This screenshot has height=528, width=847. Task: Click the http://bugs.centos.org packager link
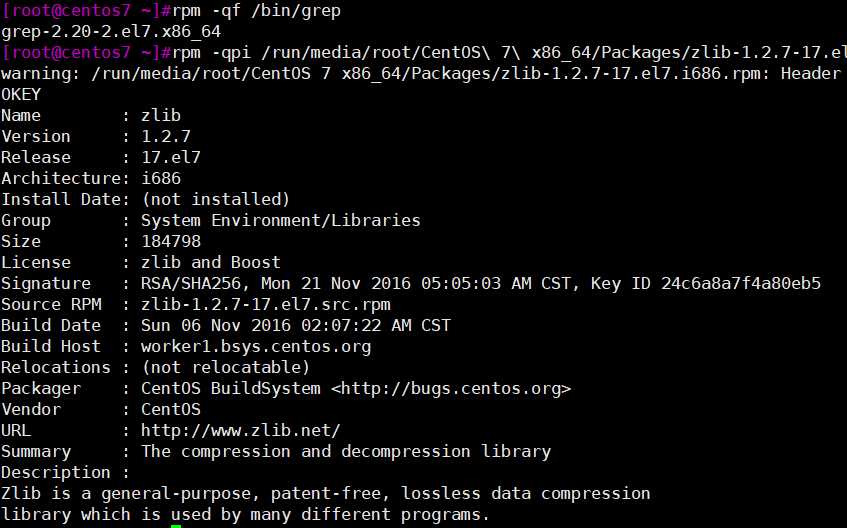coord(451,389)
